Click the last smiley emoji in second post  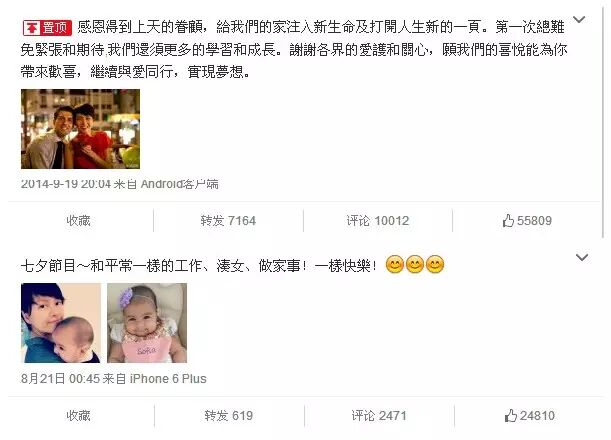click(x=435, y=265)
